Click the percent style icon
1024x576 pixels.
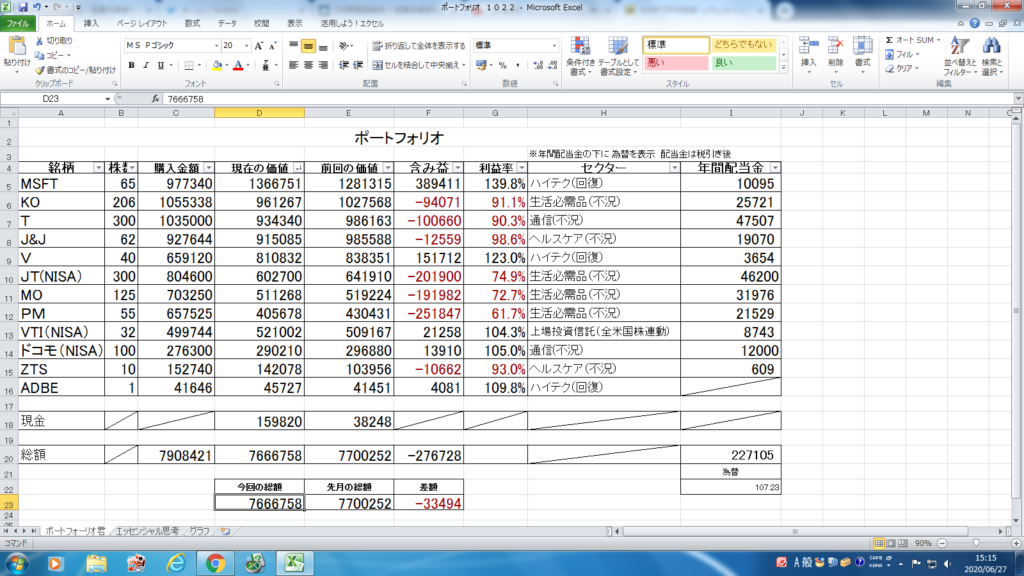pos(502,65)
